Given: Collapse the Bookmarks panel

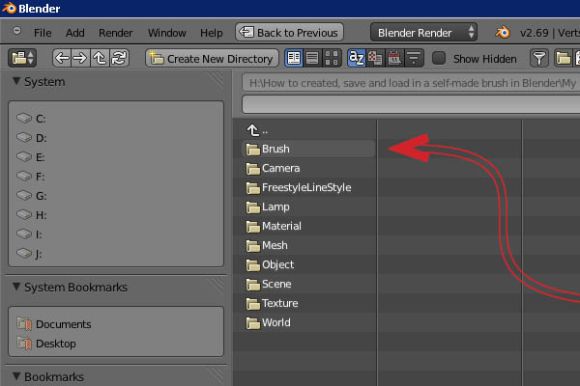Looking at the screenshot, I should point(16,376).
